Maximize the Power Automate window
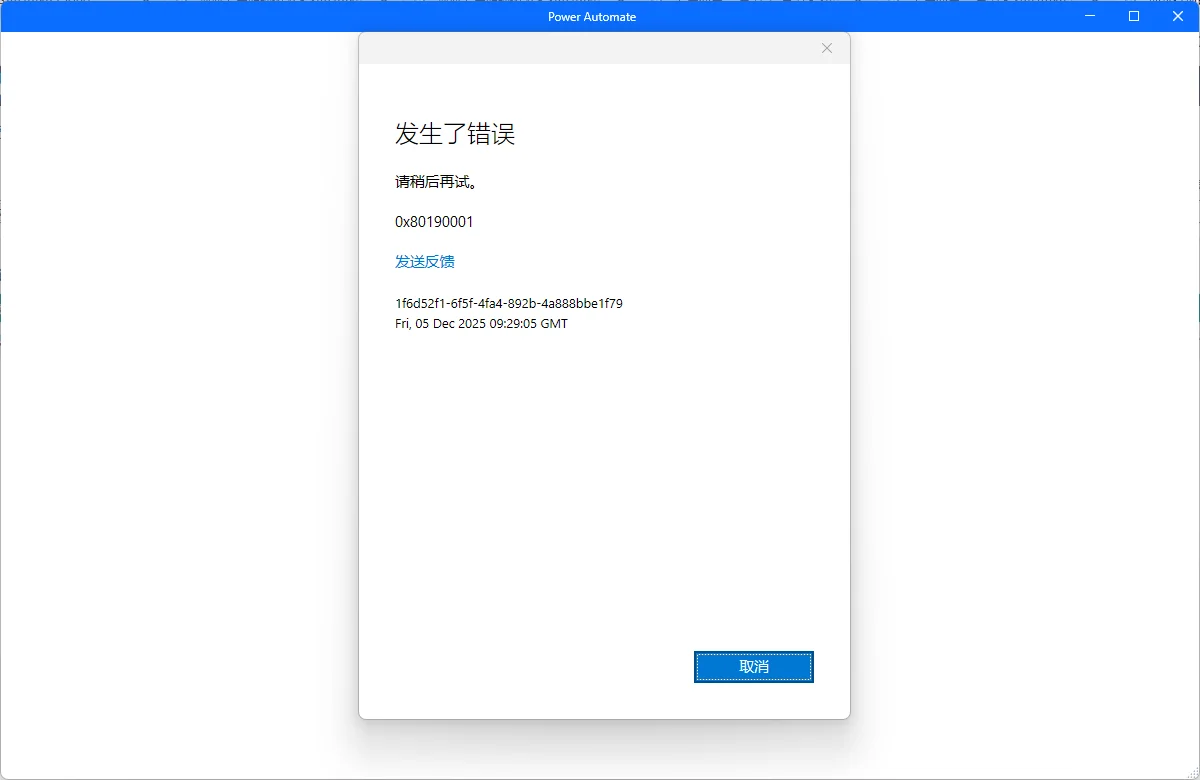 point(1134,16)
